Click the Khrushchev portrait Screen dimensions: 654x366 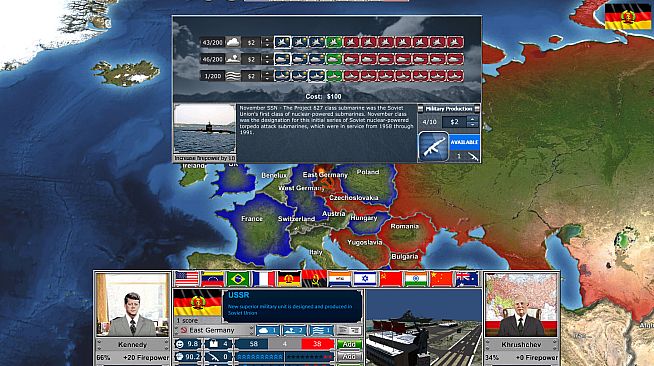coord(521,305)
